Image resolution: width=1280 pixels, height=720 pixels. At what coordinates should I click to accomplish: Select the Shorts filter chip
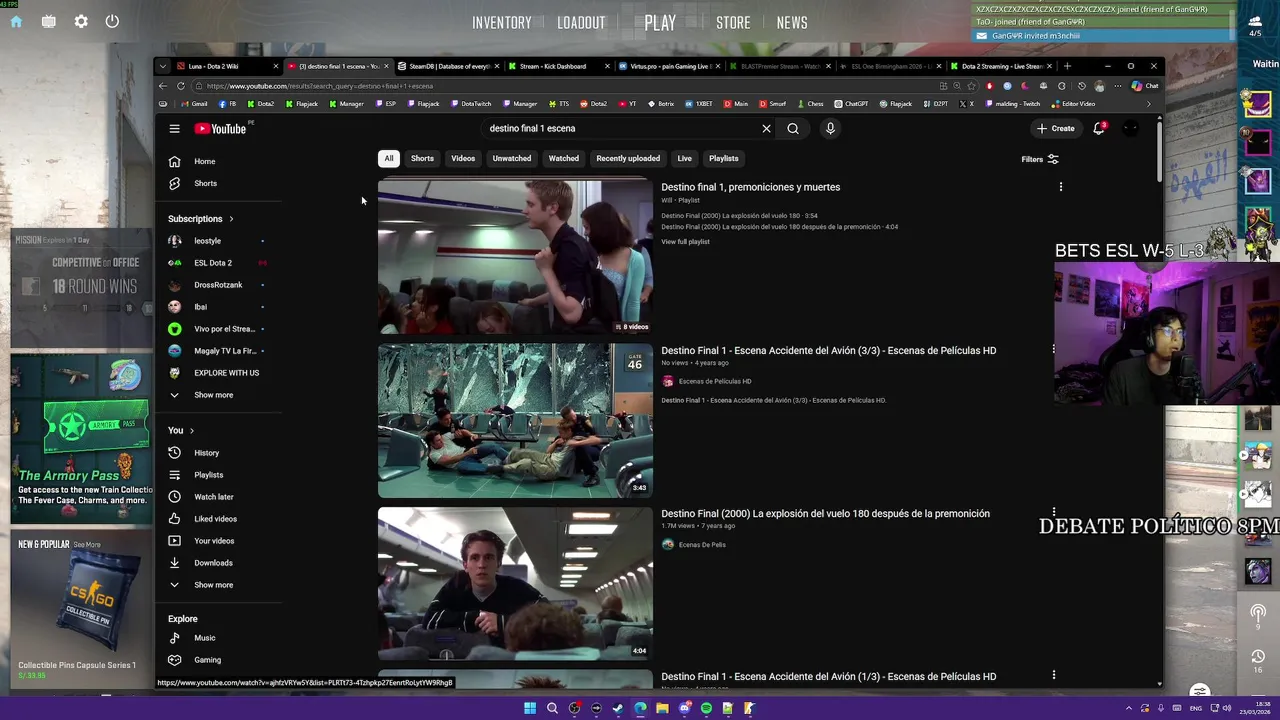point(422,158)
